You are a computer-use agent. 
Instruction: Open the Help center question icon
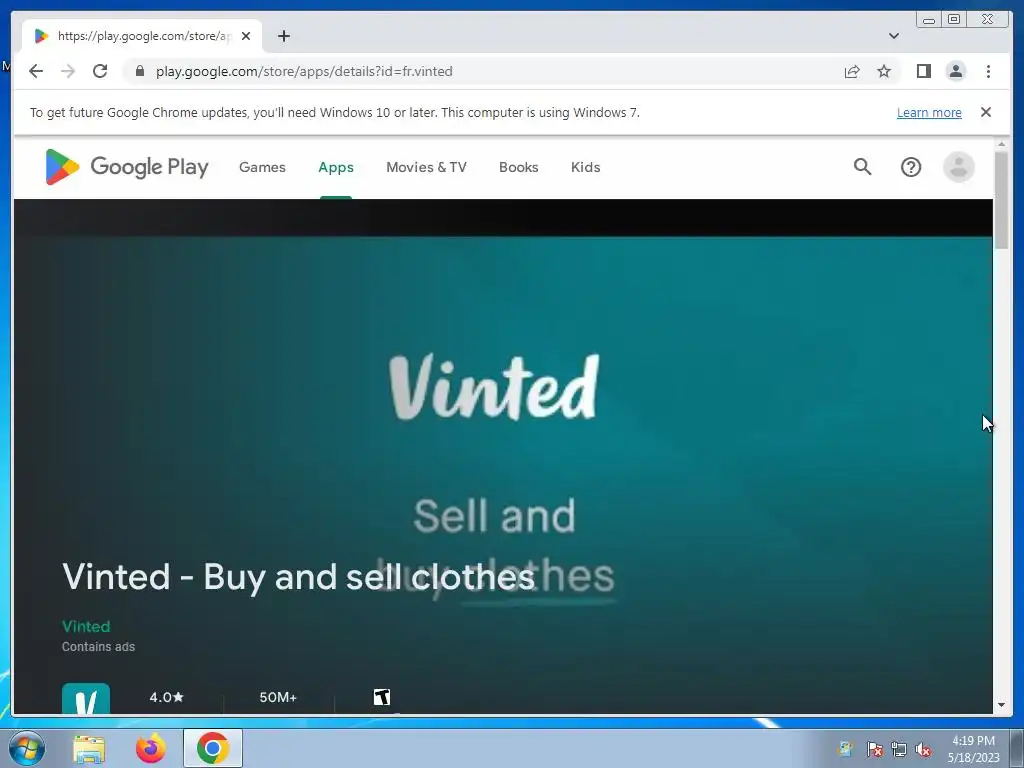[x=910, y=167]
